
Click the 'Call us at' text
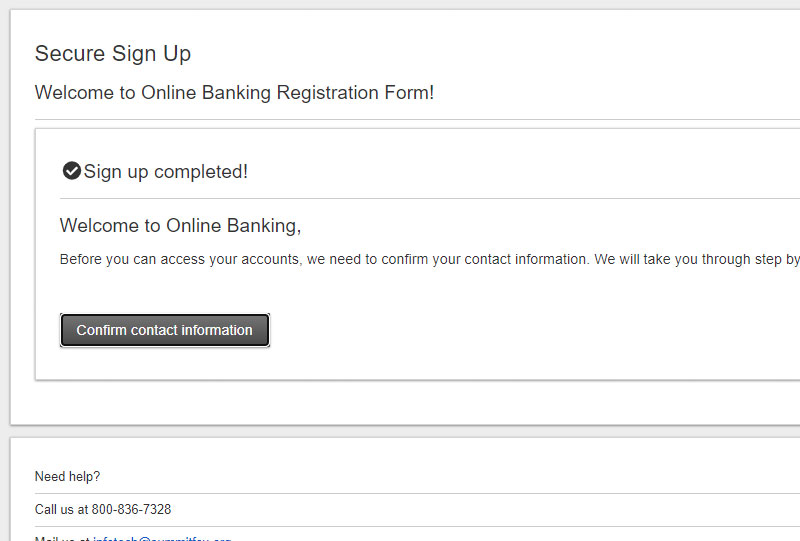pos(62,509)
